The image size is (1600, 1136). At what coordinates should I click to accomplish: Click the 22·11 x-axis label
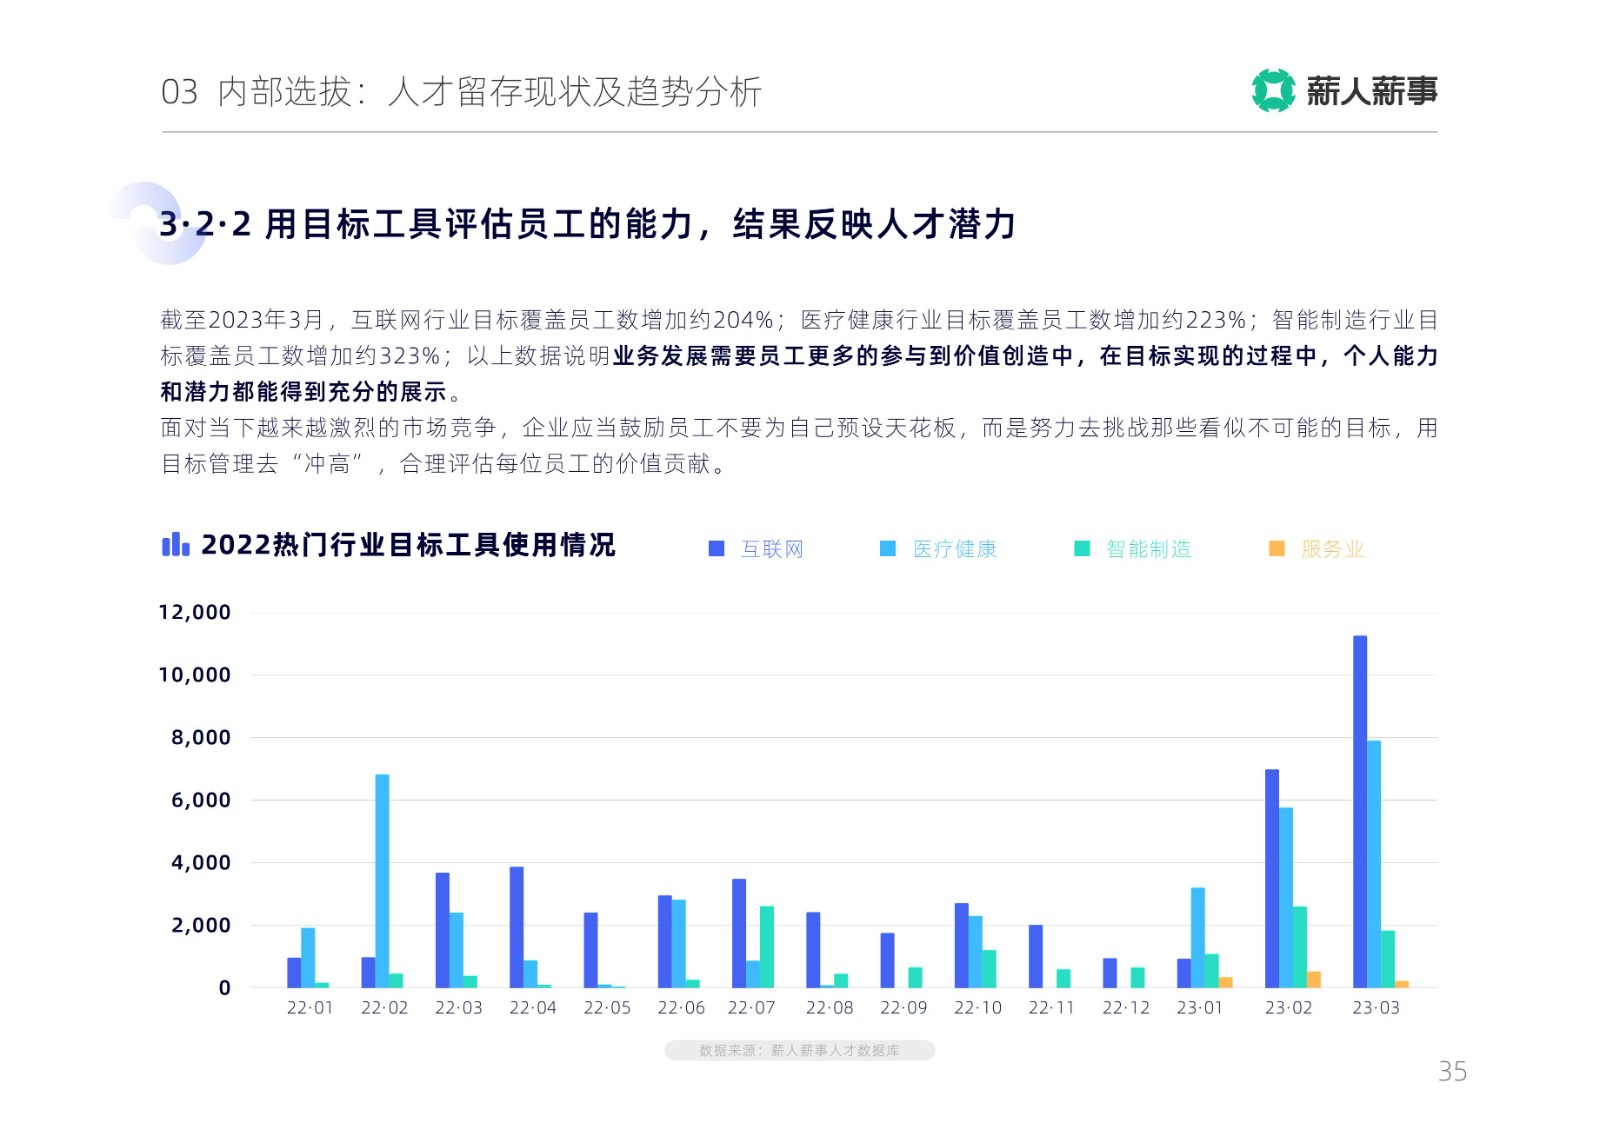[1051, 1008]
